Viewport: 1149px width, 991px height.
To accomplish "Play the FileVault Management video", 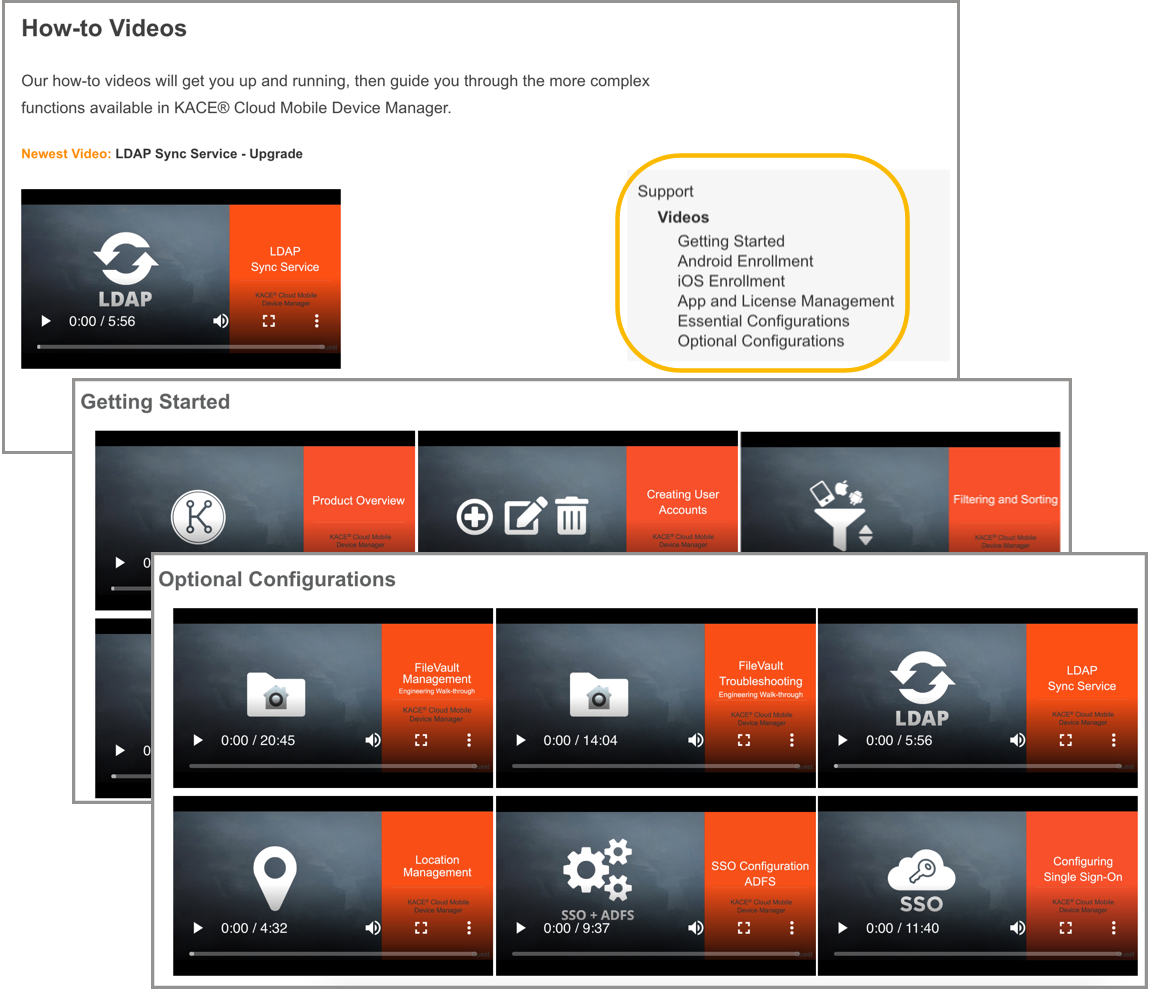I will click(198, 741).
